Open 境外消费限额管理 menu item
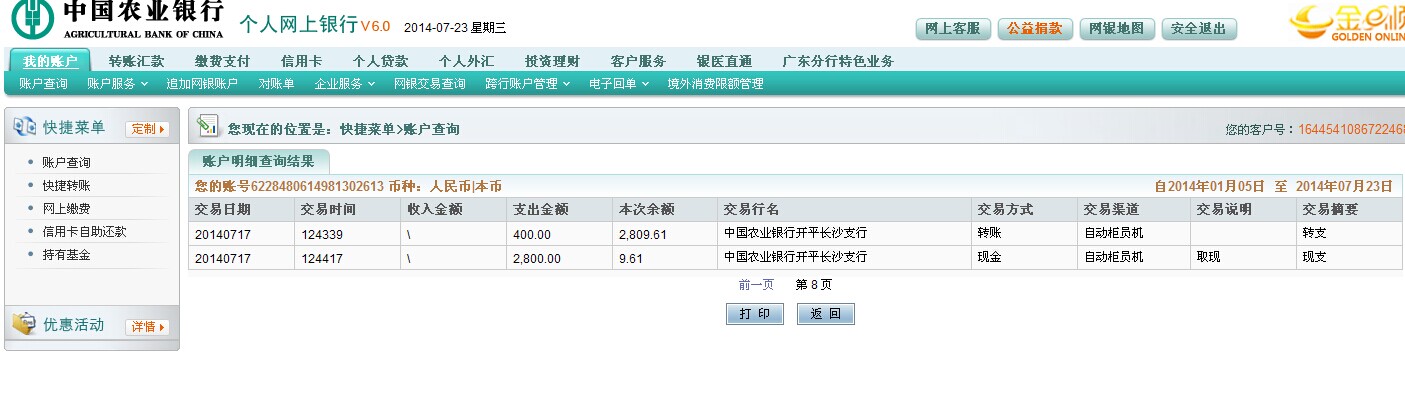Screen dimensions: 1405x402 [715, 84]
